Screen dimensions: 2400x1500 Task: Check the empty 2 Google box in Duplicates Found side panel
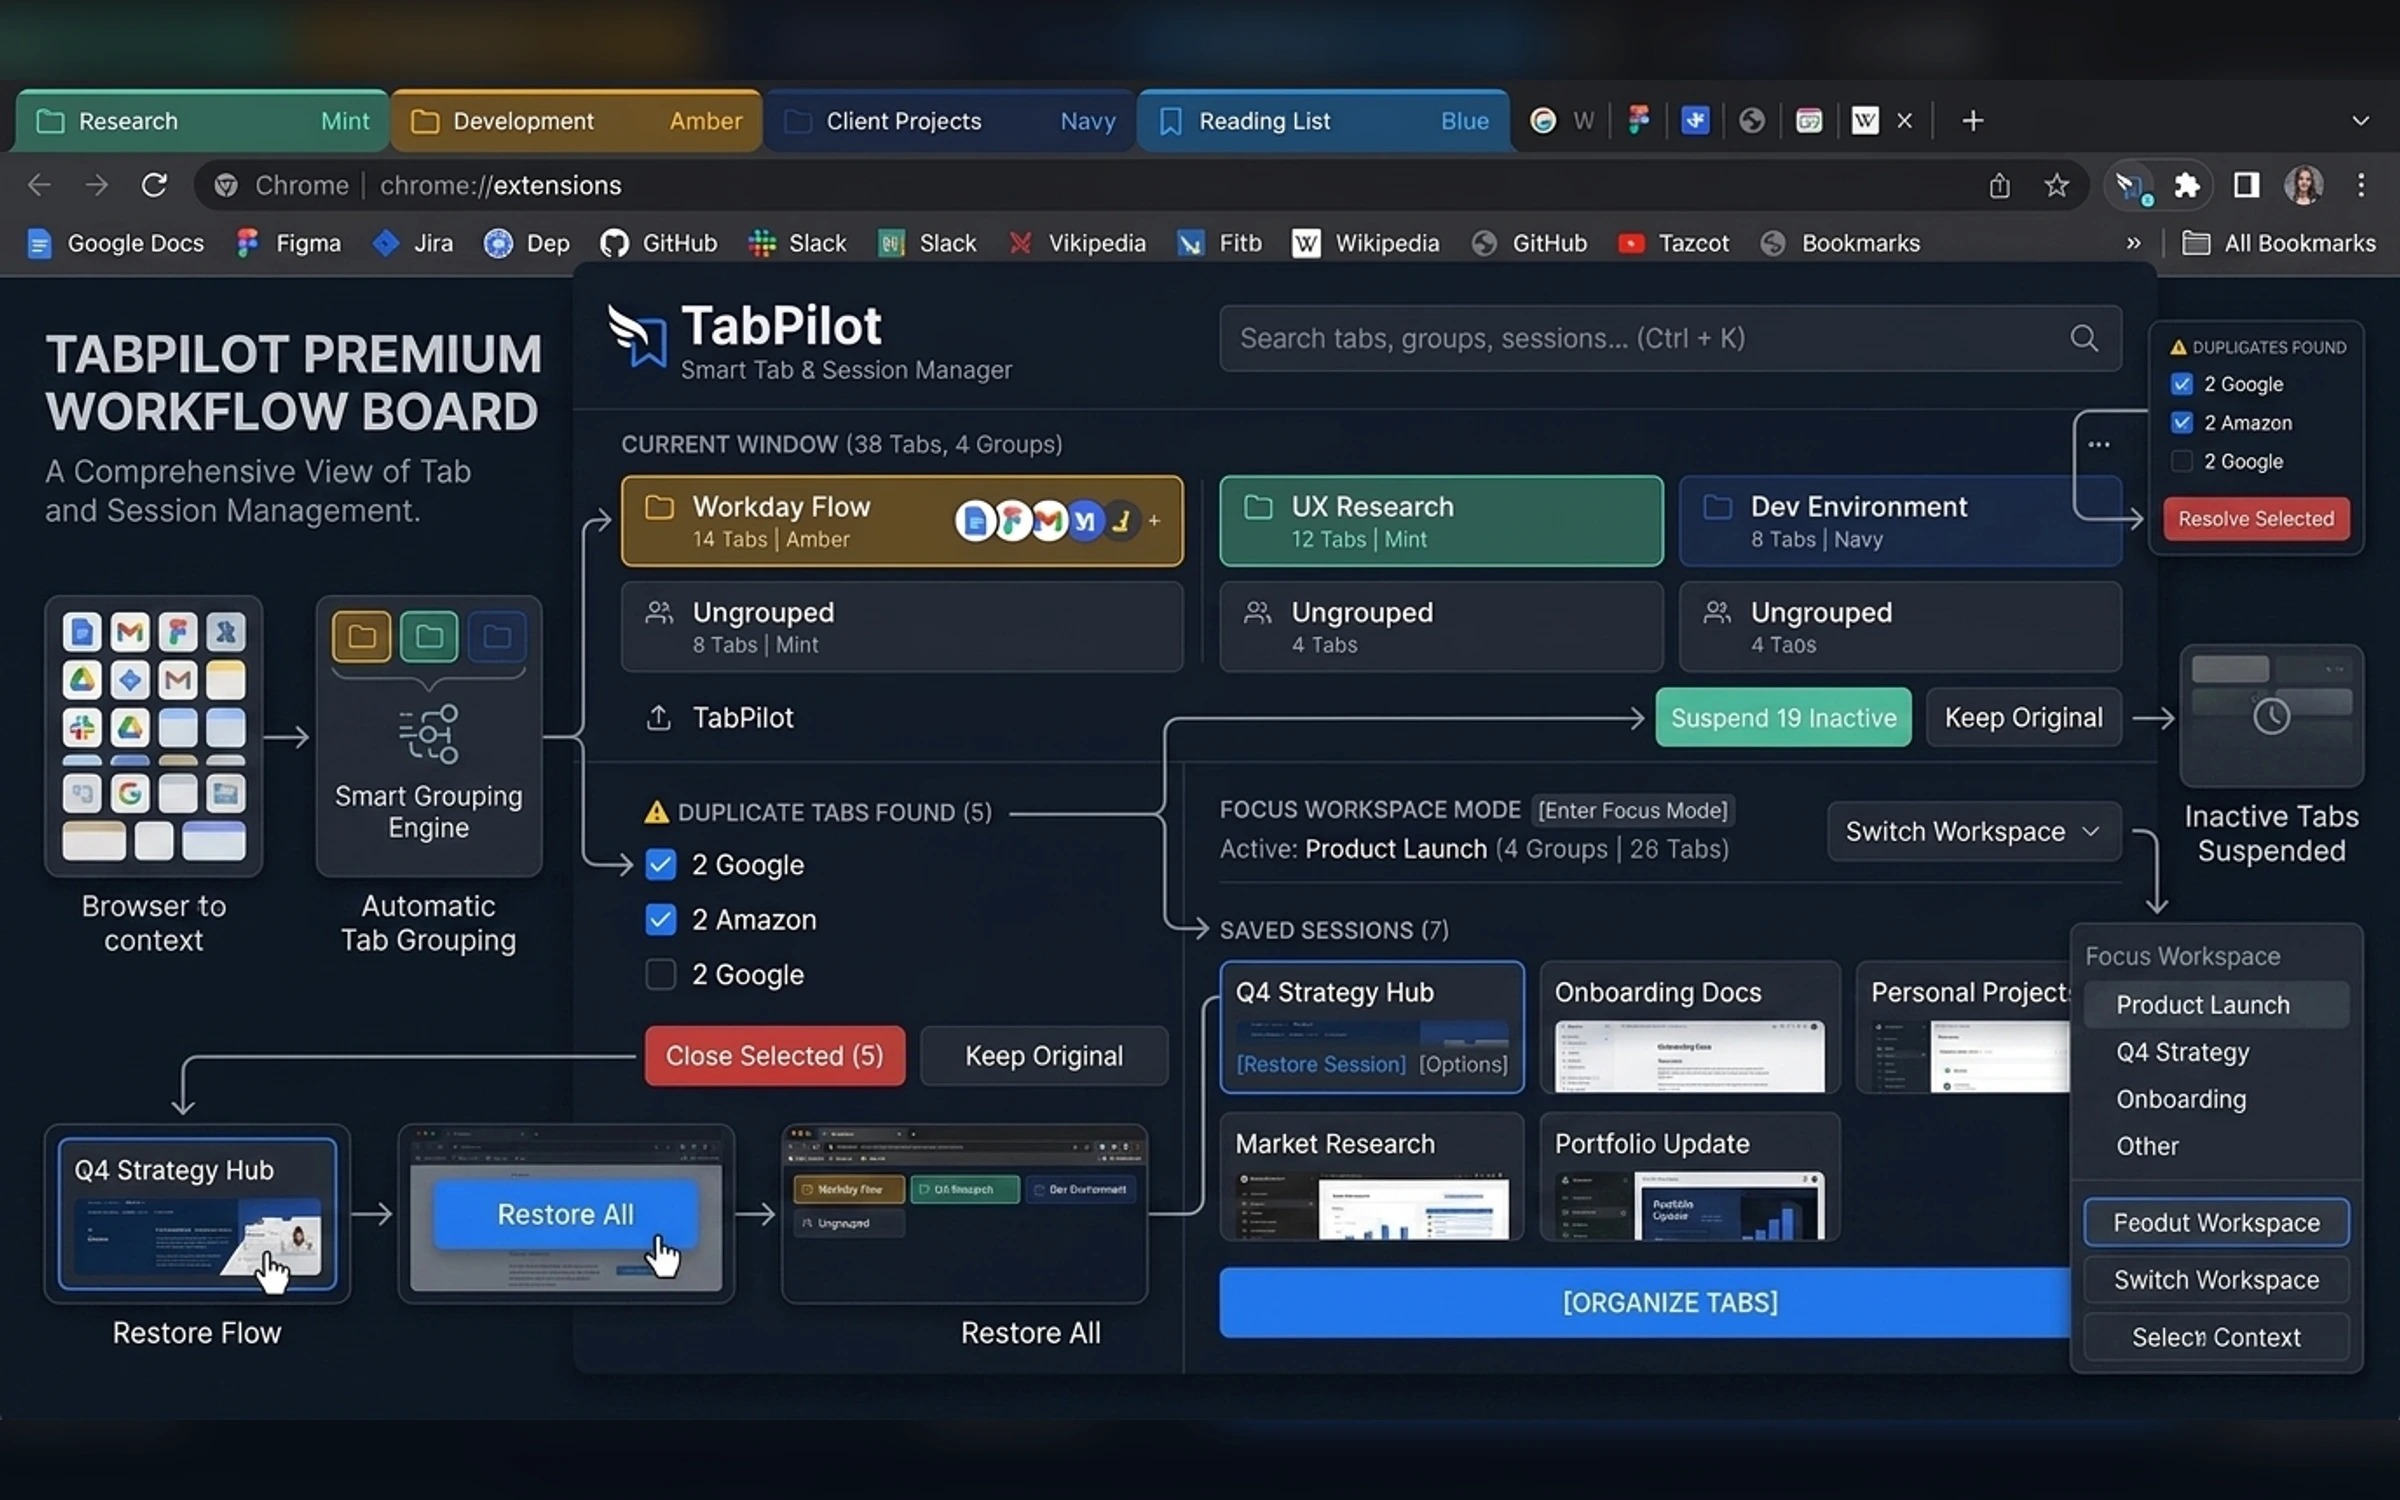(x=2182, y=461)
